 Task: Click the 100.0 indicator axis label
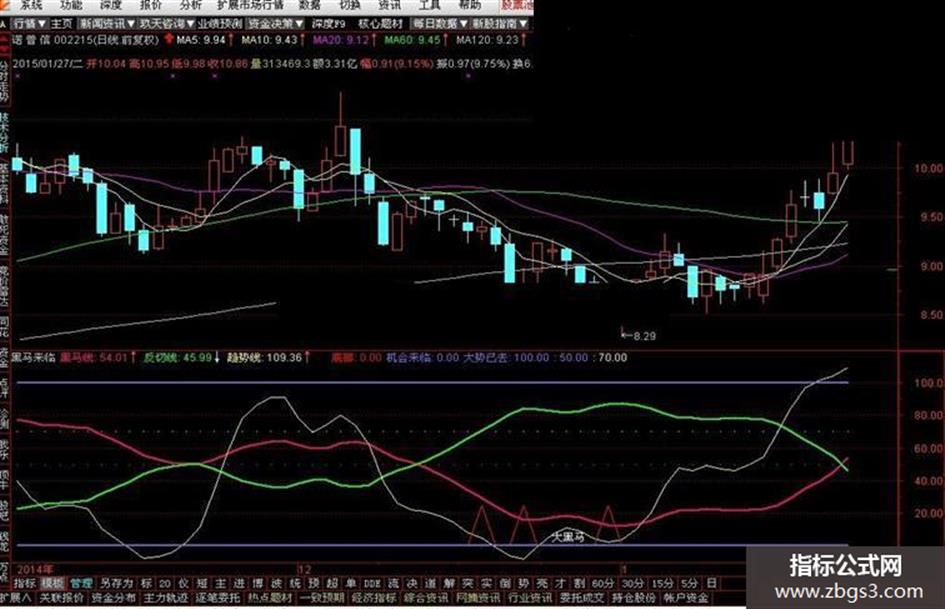pos(928,382)
